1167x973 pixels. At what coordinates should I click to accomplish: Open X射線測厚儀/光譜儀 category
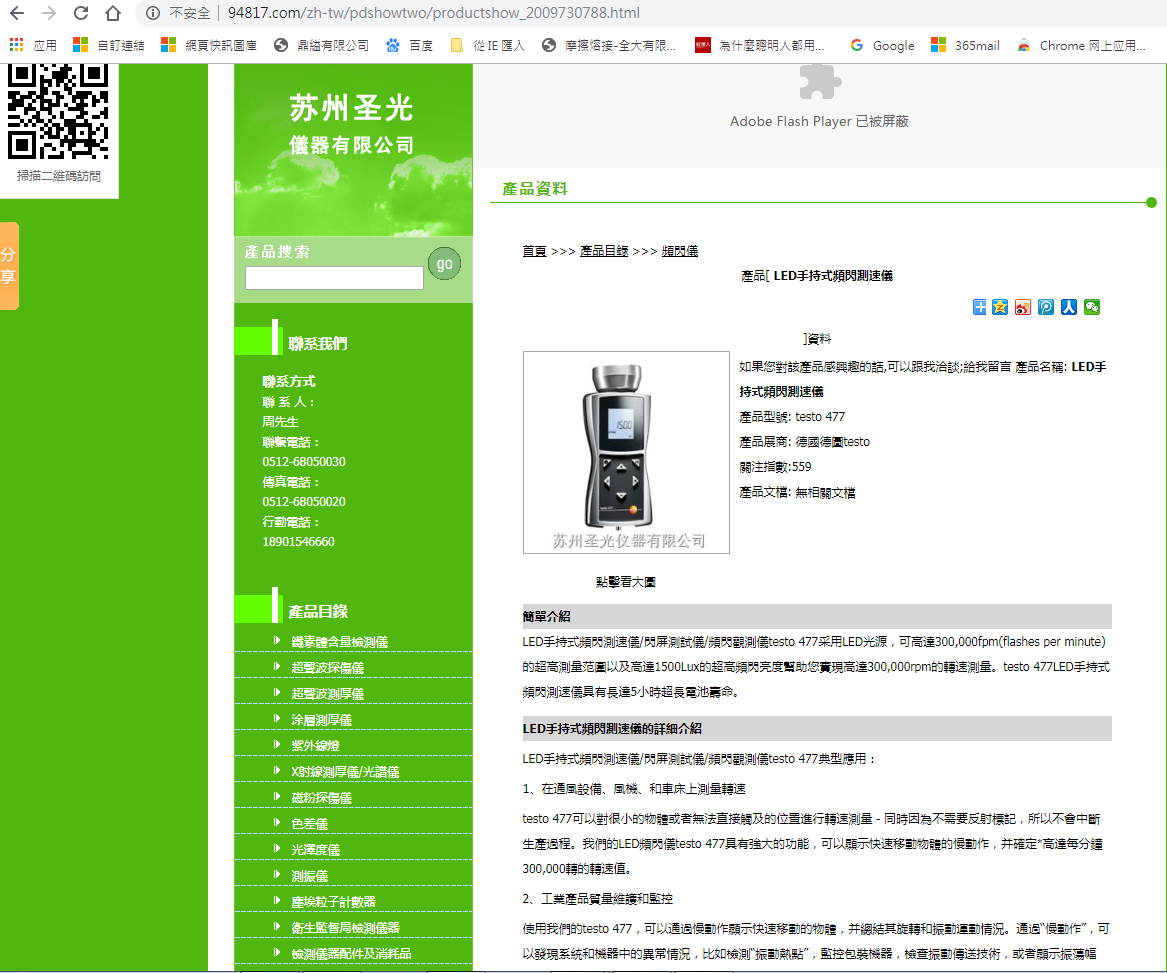345,771
